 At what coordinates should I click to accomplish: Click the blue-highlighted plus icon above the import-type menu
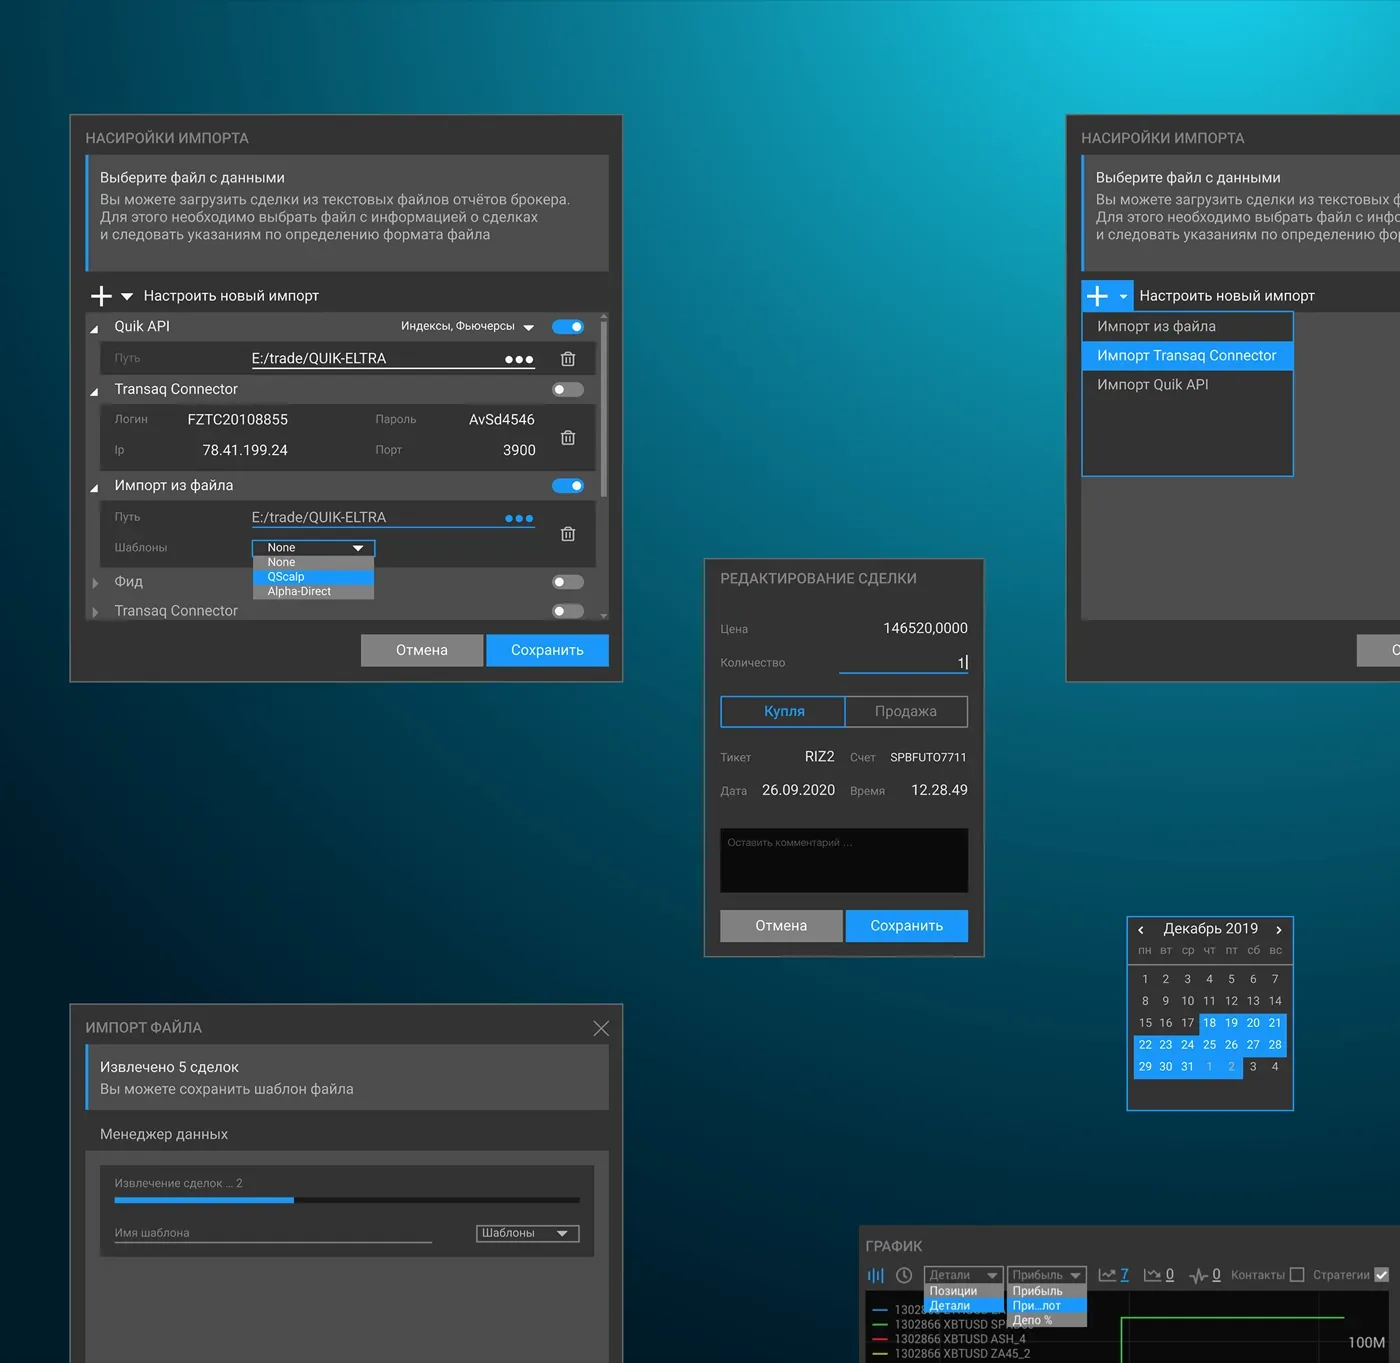(1097, 296)
